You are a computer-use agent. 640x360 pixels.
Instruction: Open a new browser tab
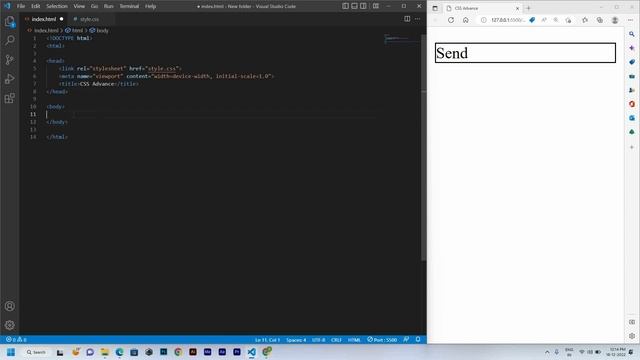tap(528, 8)
